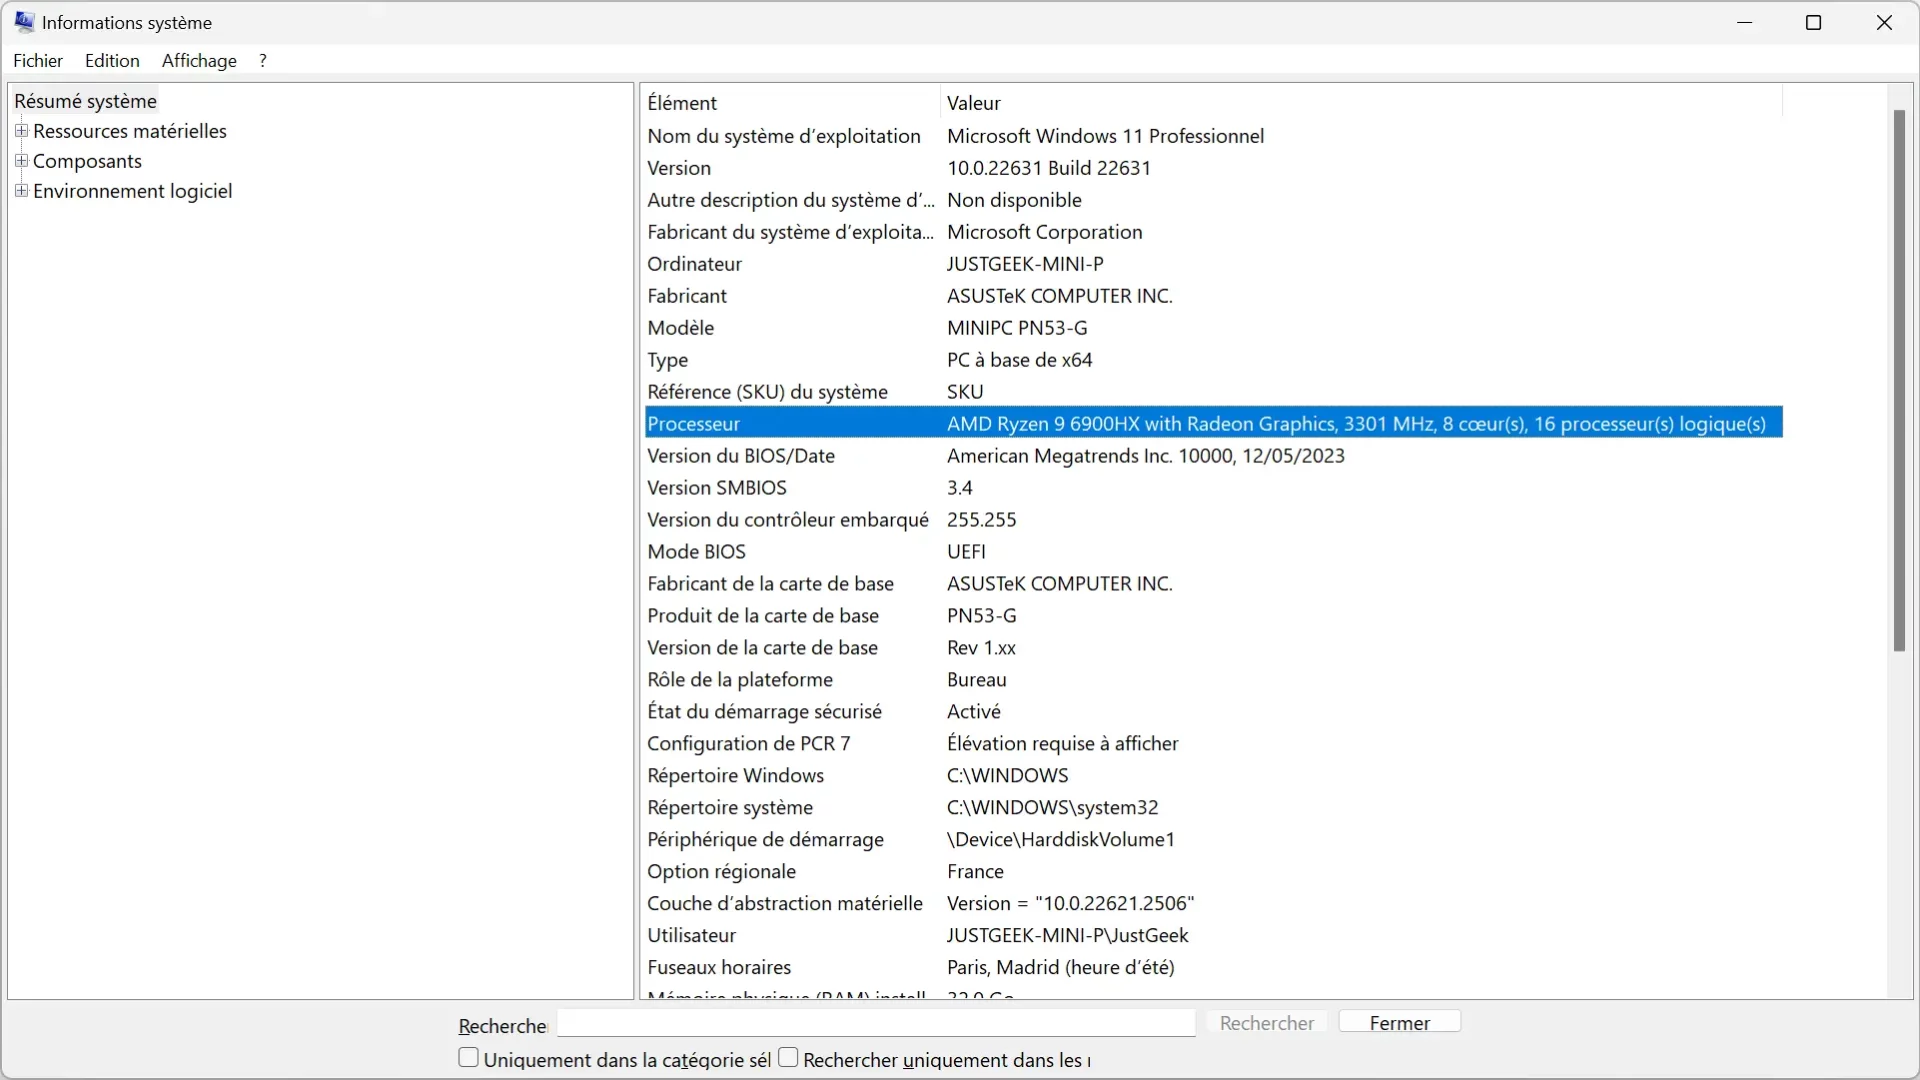Select the Nom du système d'exploitation row

click(x=1214, y=136)
